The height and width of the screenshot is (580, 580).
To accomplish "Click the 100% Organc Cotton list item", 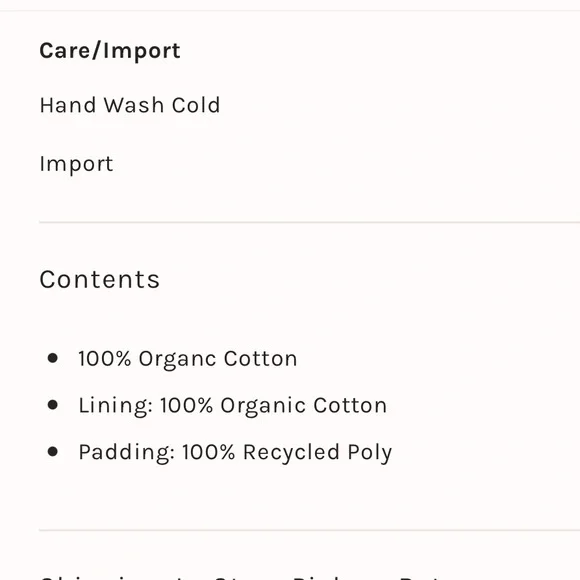I will tap(188, 359).
